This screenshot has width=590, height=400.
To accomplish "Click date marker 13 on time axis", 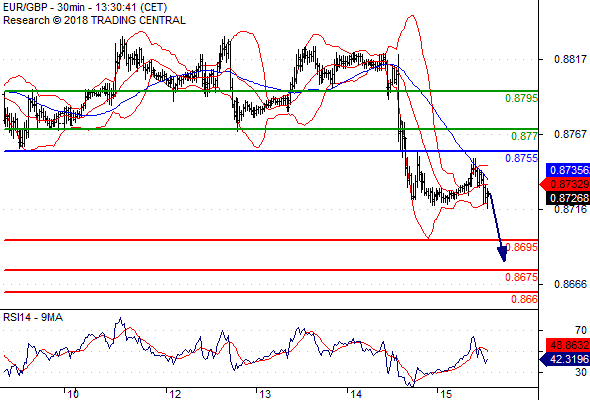I will pyautogui.click(x=265, y=394).
